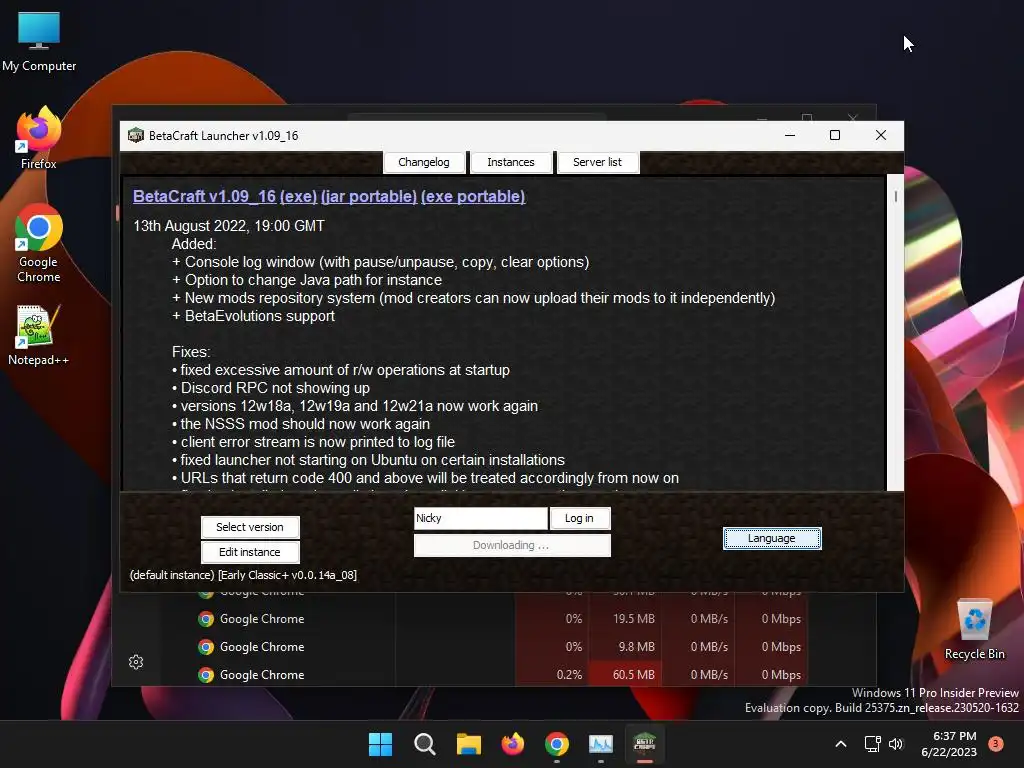Click the changelog date 13th August 2022

(x=229, y=226)
